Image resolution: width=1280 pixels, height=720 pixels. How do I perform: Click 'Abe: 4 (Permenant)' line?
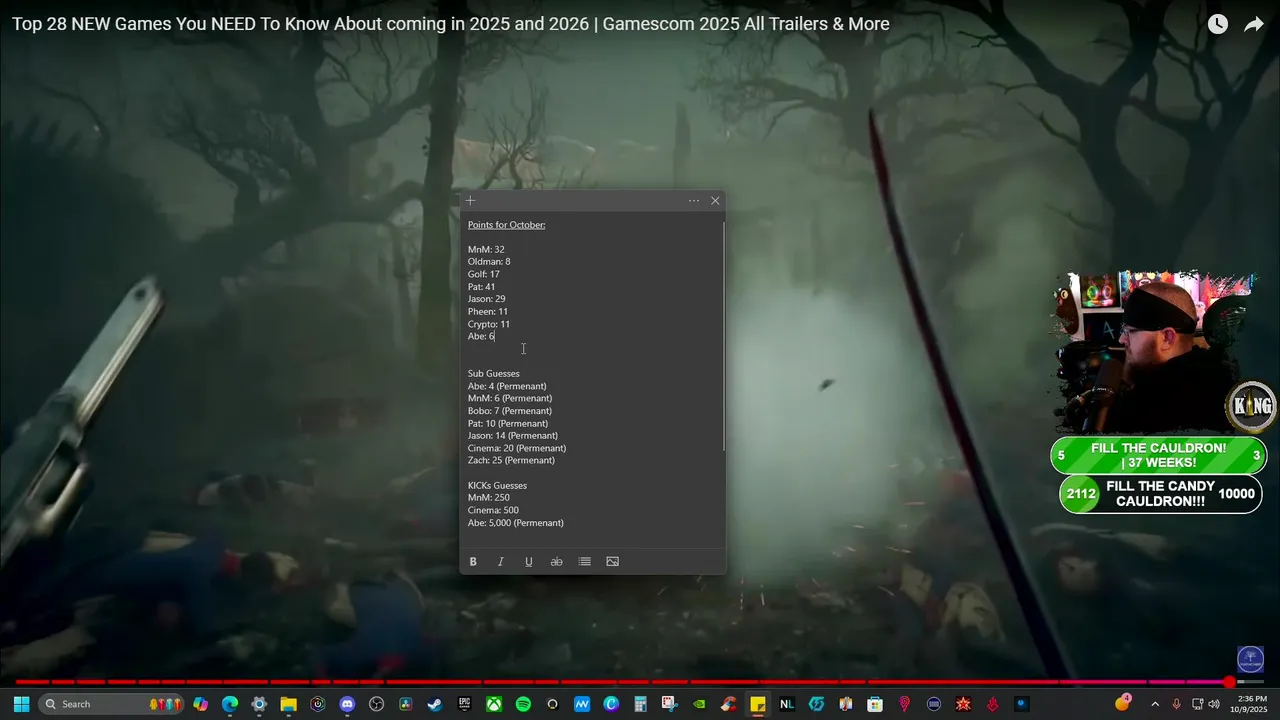point(507,386)
